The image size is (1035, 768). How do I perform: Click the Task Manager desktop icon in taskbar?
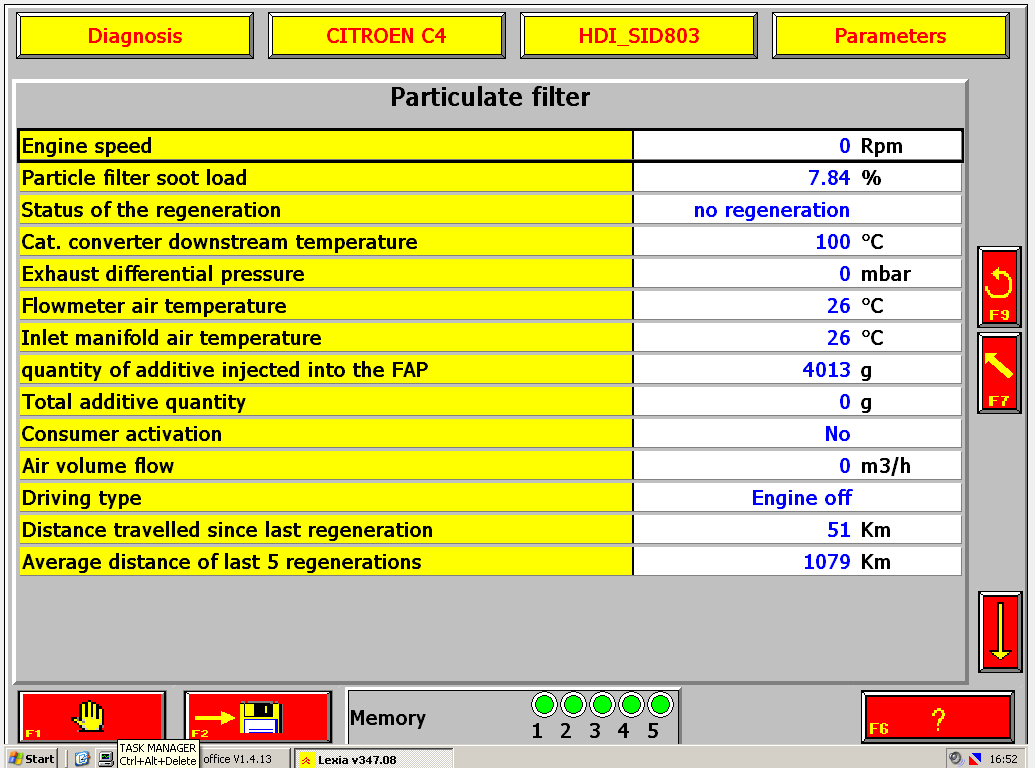point(106,759)
